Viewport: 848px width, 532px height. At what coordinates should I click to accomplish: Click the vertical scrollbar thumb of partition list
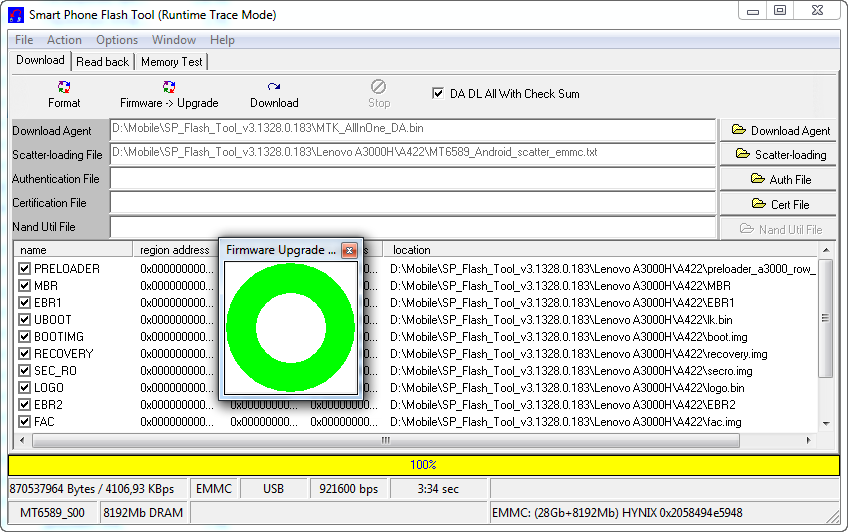coord(825,318)
